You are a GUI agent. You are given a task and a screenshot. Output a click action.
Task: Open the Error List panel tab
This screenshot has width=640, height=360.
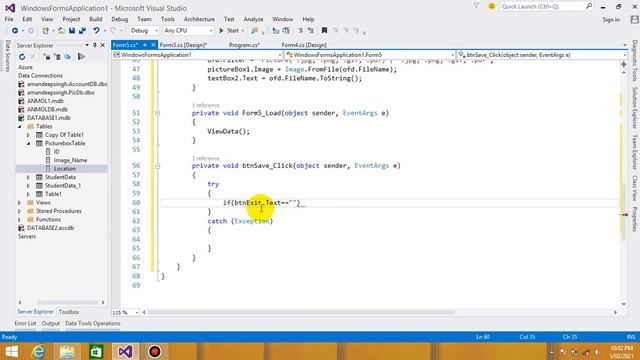[x=25, y=323]
